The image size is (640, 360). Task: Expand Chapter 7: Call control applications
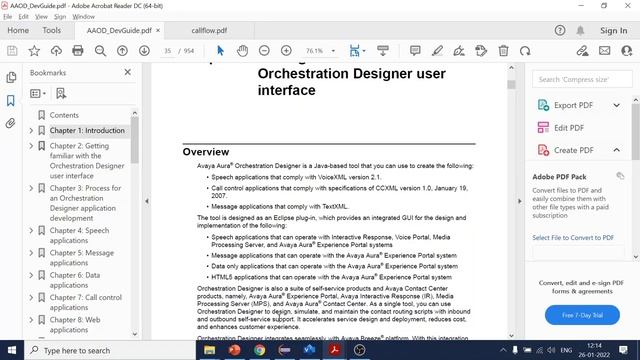pos(31,298)
